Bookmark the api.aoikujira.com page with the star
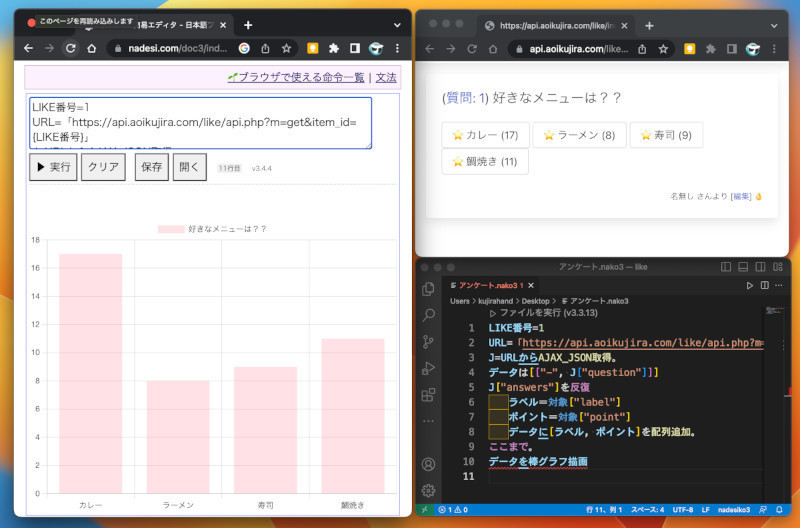 pos(663,49)
